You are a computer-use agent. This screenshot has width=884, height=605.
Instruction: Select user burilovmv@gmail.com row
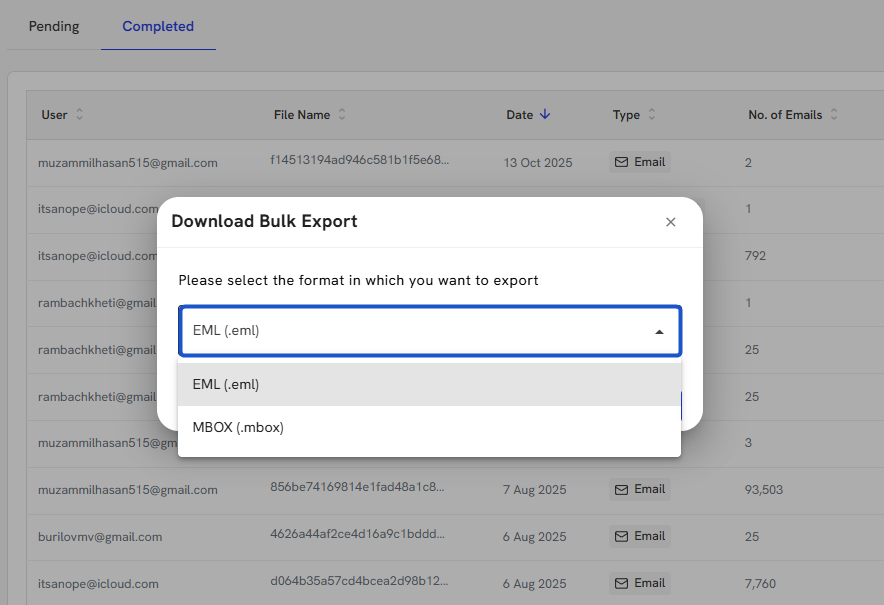[100, 537]
